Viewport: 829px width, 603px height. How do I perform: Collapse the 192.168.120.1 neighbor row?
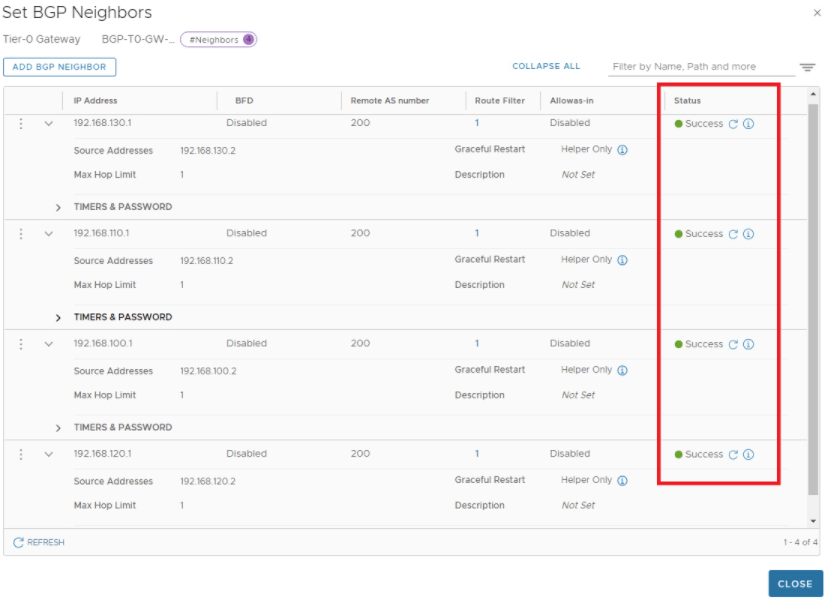48,454
